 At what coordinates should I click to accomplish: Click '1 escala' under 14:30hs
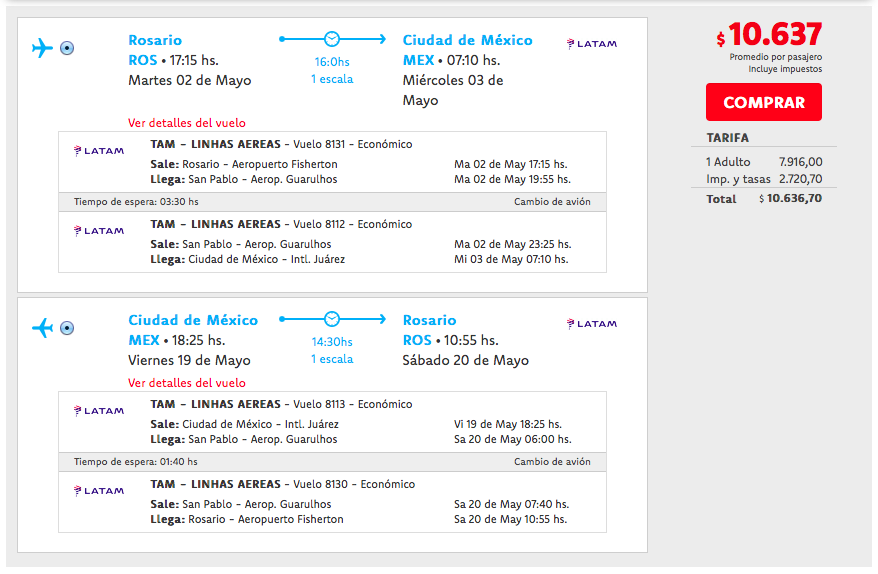pyautogui.click(x=332, y=359)
